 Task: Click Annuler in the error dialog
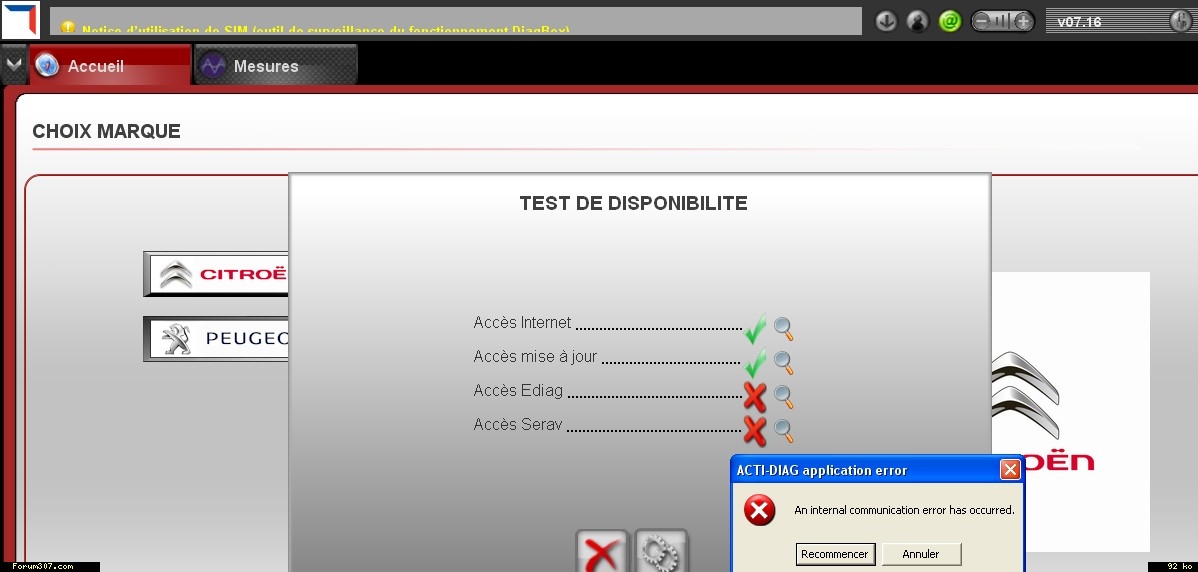pyautogui.click(x=921, y=554)
